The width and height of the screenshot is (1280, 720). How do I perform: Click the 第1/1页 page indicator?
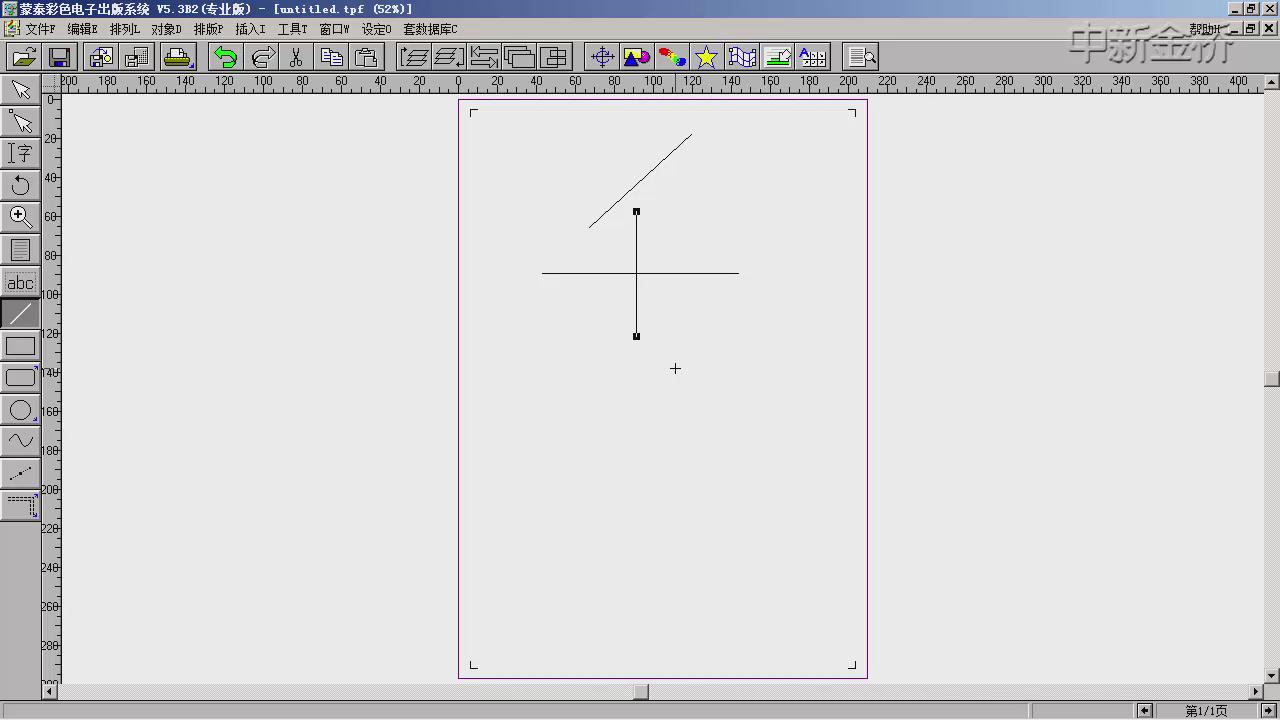(1206, 711)
